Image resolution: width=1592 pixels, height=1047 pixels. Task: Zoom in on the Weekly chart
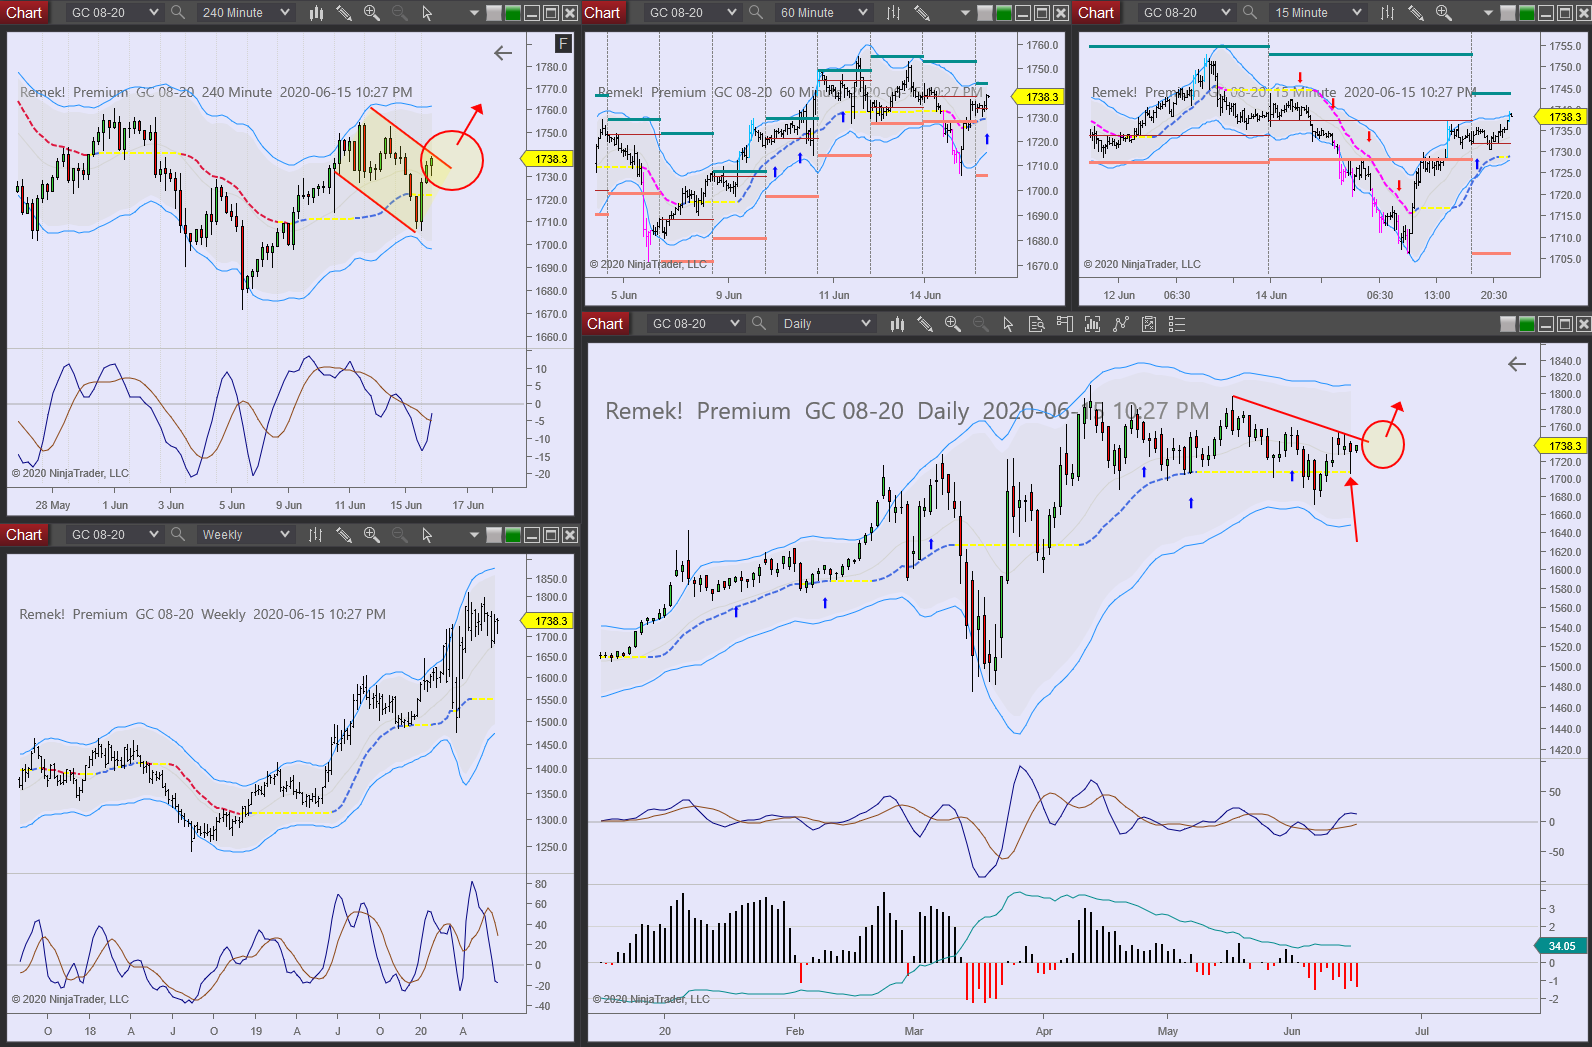pos(372,535)
